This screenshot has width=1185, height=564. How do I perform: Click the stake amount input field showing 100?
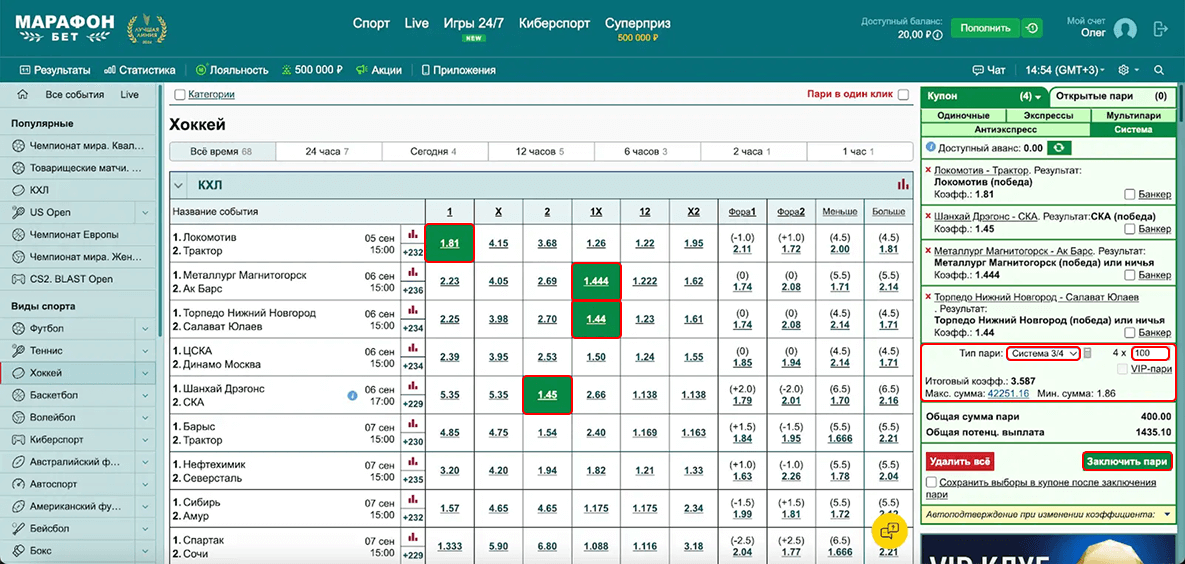pyautogui.click(x=1150, y=354)
